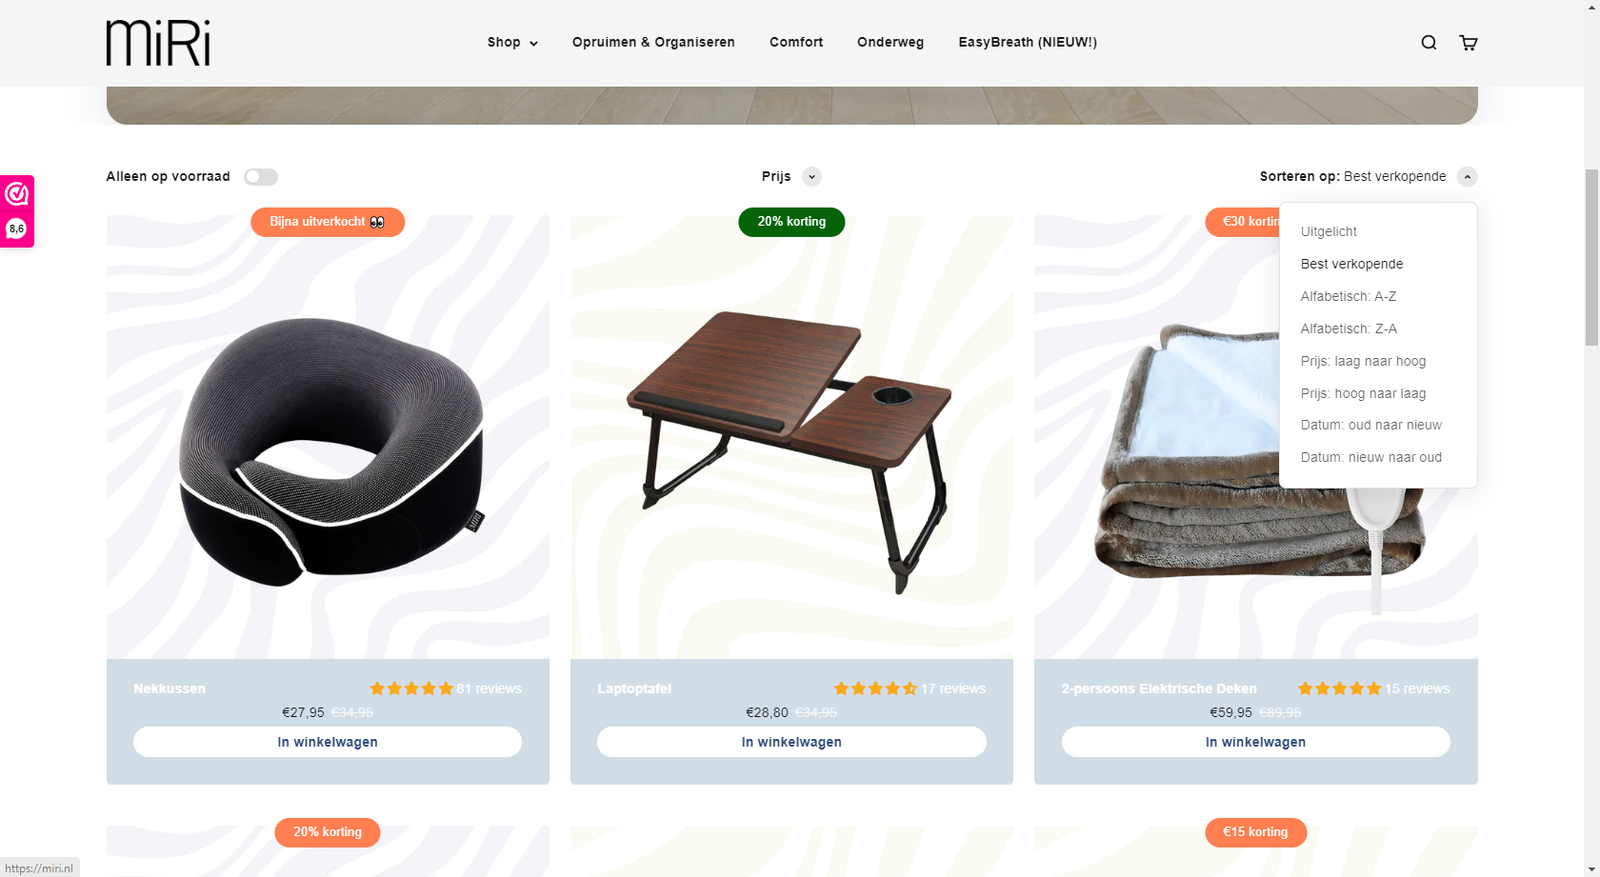Open the search magnifier icon
The height and width of the screenshot is (877, 1600).
coord(1428,42)
